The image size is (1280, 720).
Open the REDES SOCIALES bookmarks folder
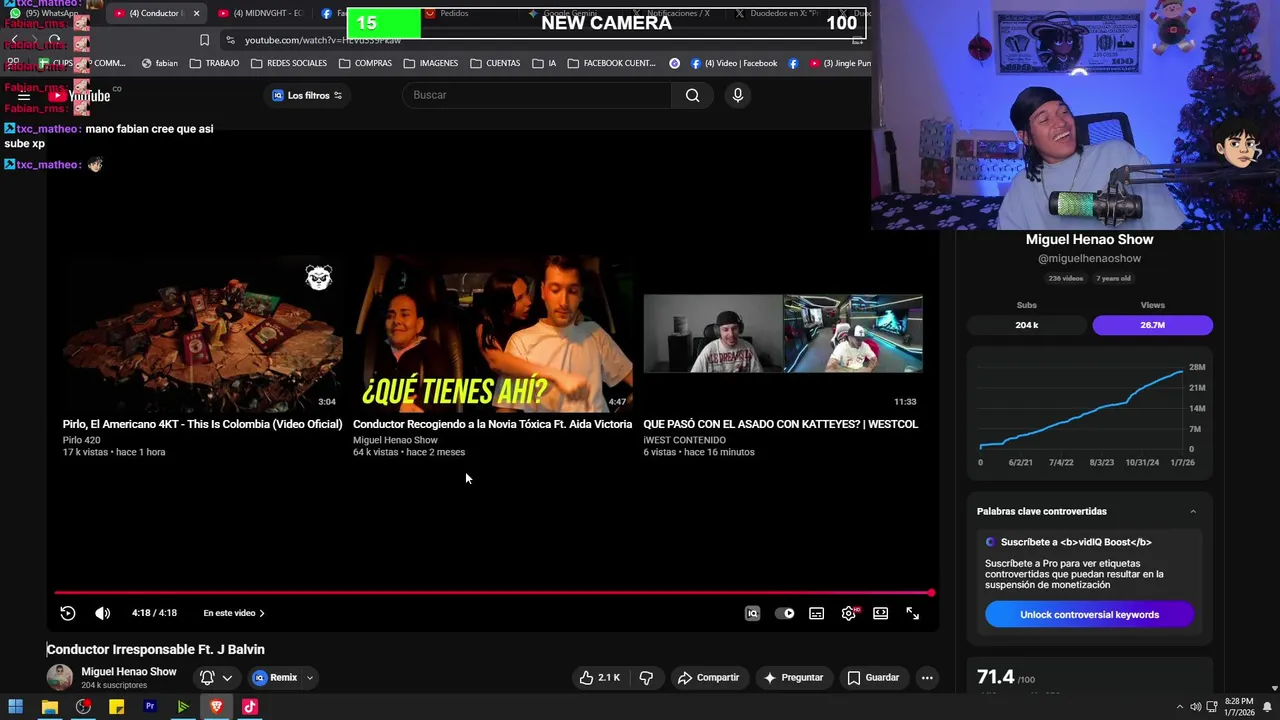(288, 63)
